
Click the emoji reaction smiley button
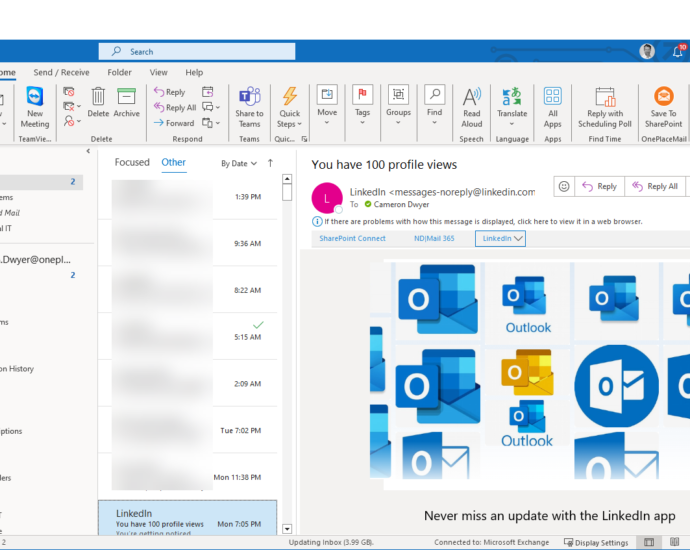coord(564,186)
